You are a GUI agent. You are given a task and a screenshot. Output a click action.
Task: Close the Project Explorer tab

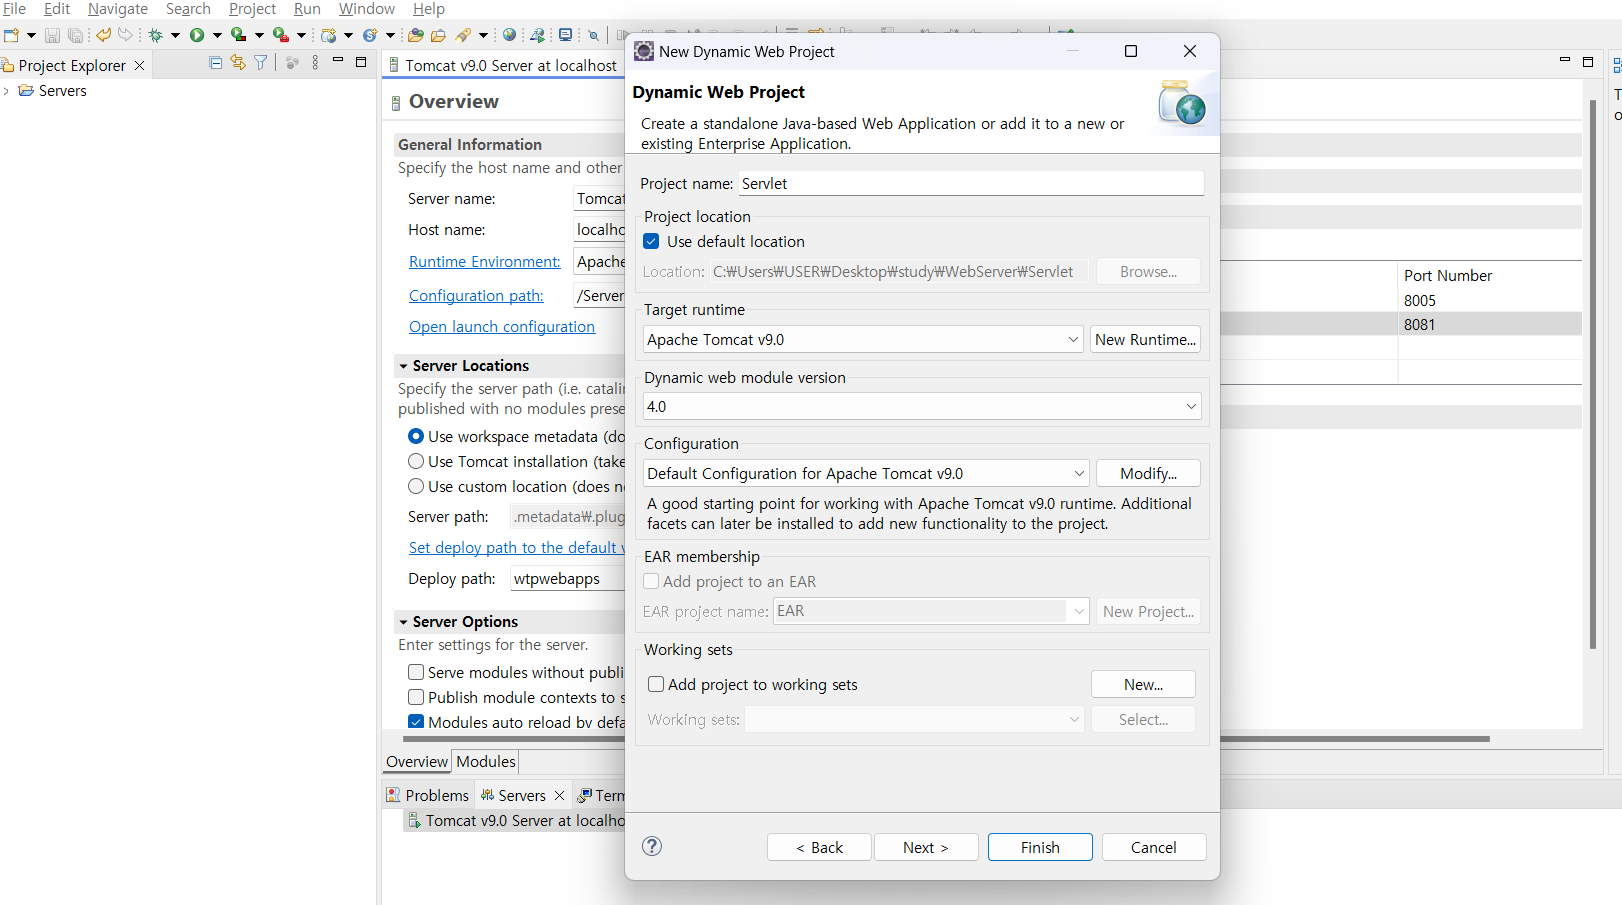pos(140,65)
